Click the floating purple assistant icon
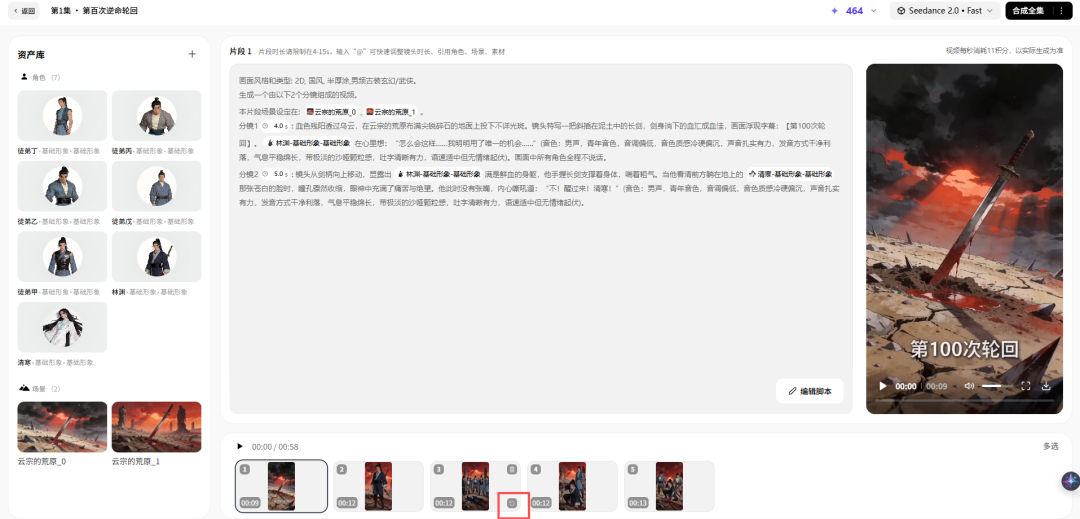The image size is (1080, 519). (x=1070, y=481)
